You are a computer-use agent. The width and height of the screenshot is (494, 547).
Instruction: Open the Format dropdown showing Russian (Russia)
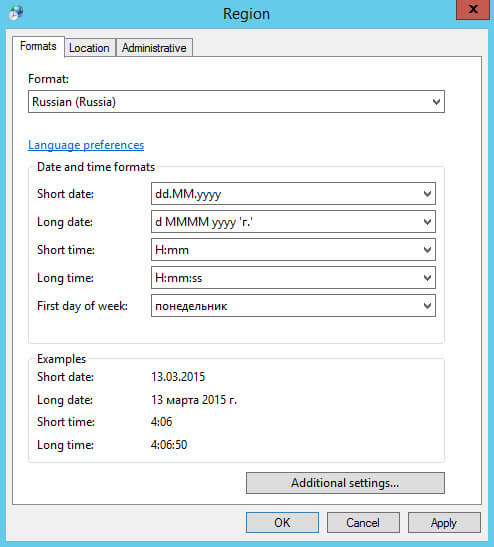[236, 102]
